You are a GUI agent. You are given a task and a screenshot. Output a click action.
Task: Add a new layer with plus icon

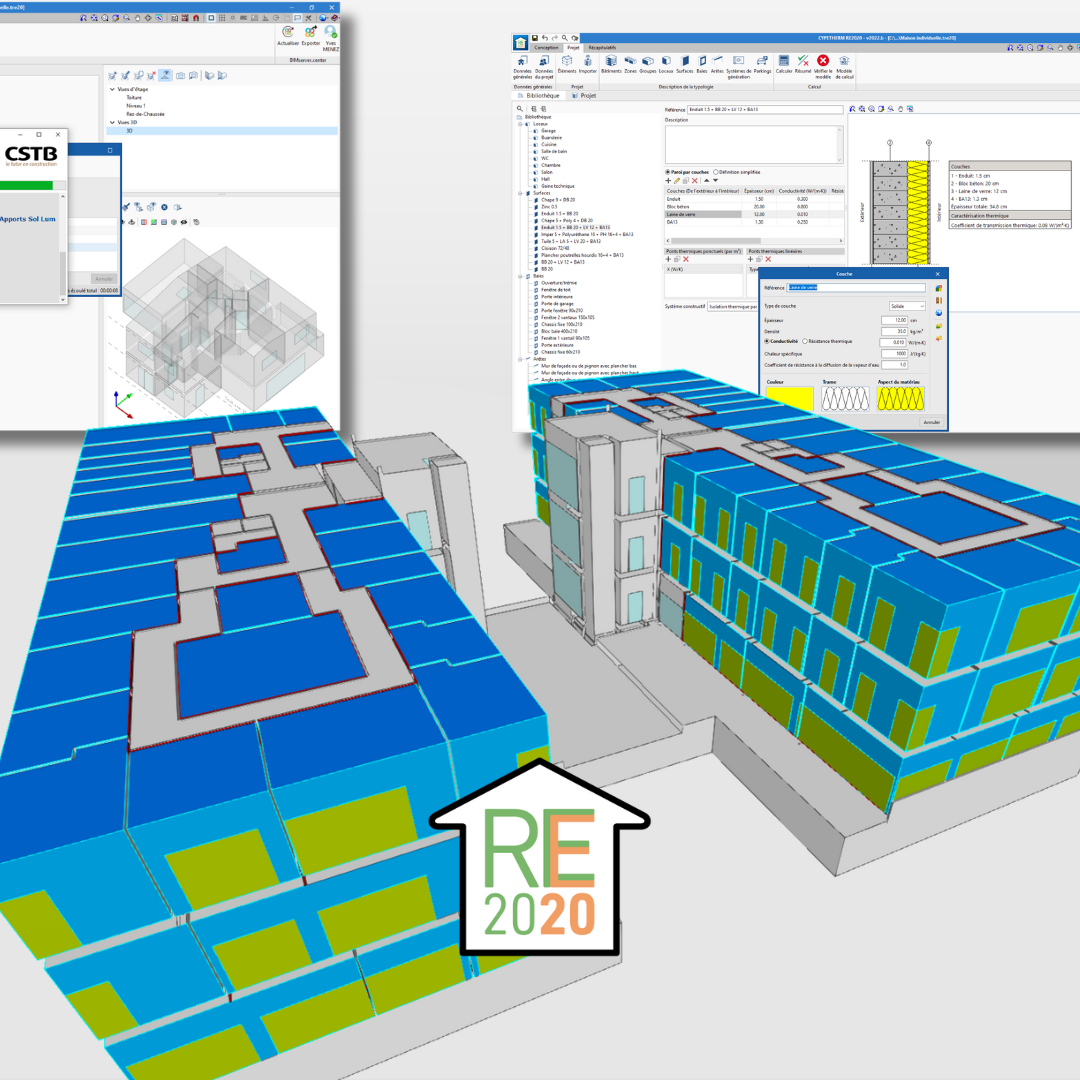point(668,181)
